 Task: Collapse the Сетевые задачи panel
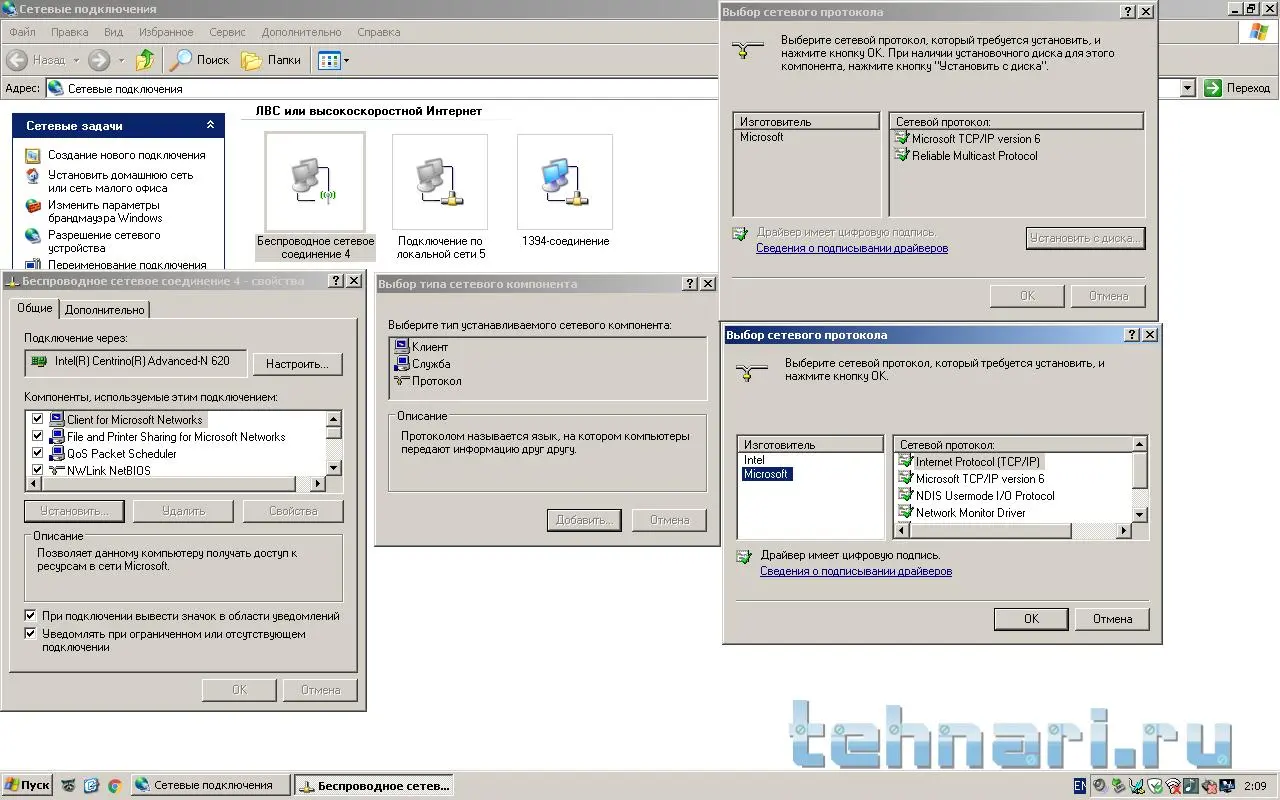(210, 126)
